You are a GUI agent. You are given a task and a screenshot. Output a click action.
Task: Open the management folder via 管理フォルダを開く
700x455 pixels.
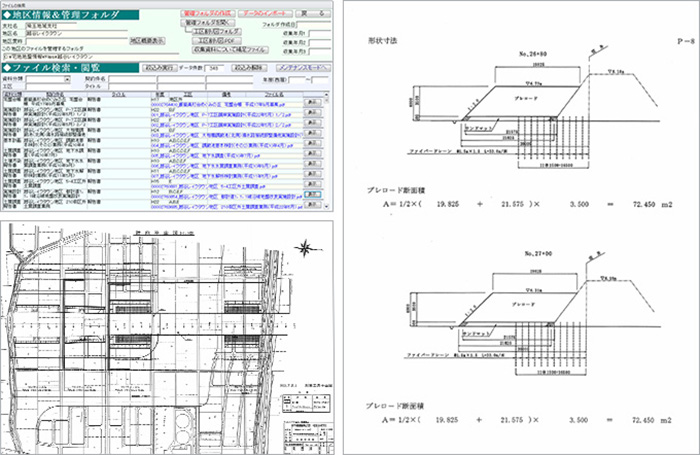coord(209,22)
